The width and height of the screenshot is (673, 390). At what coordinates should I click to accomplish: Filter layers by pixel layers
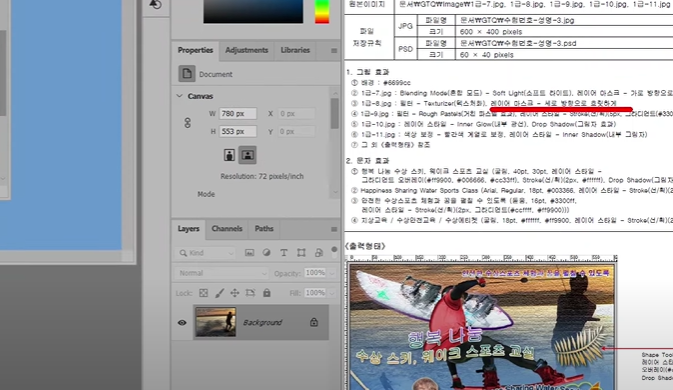click(x=249, y=253)
